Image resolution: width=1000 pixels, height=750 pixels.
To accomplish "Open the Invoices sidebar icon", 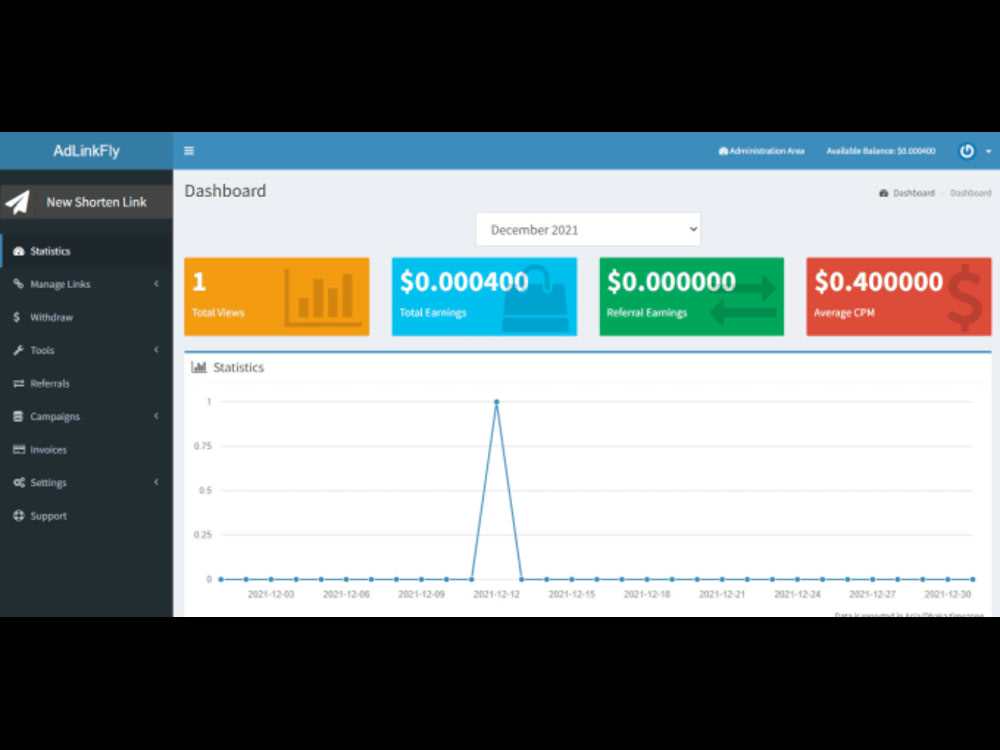I will [x=18, y=449].
